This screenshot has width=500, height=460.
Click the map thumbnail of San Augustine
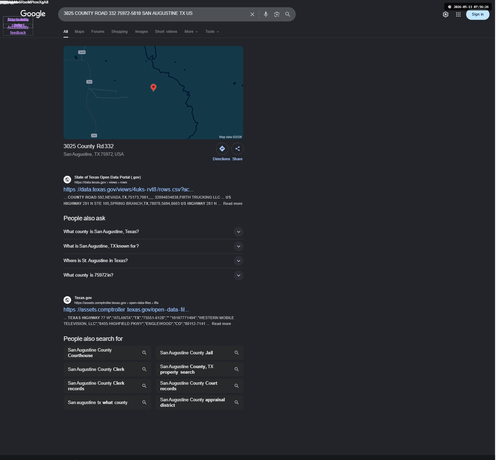pos(153,93)
